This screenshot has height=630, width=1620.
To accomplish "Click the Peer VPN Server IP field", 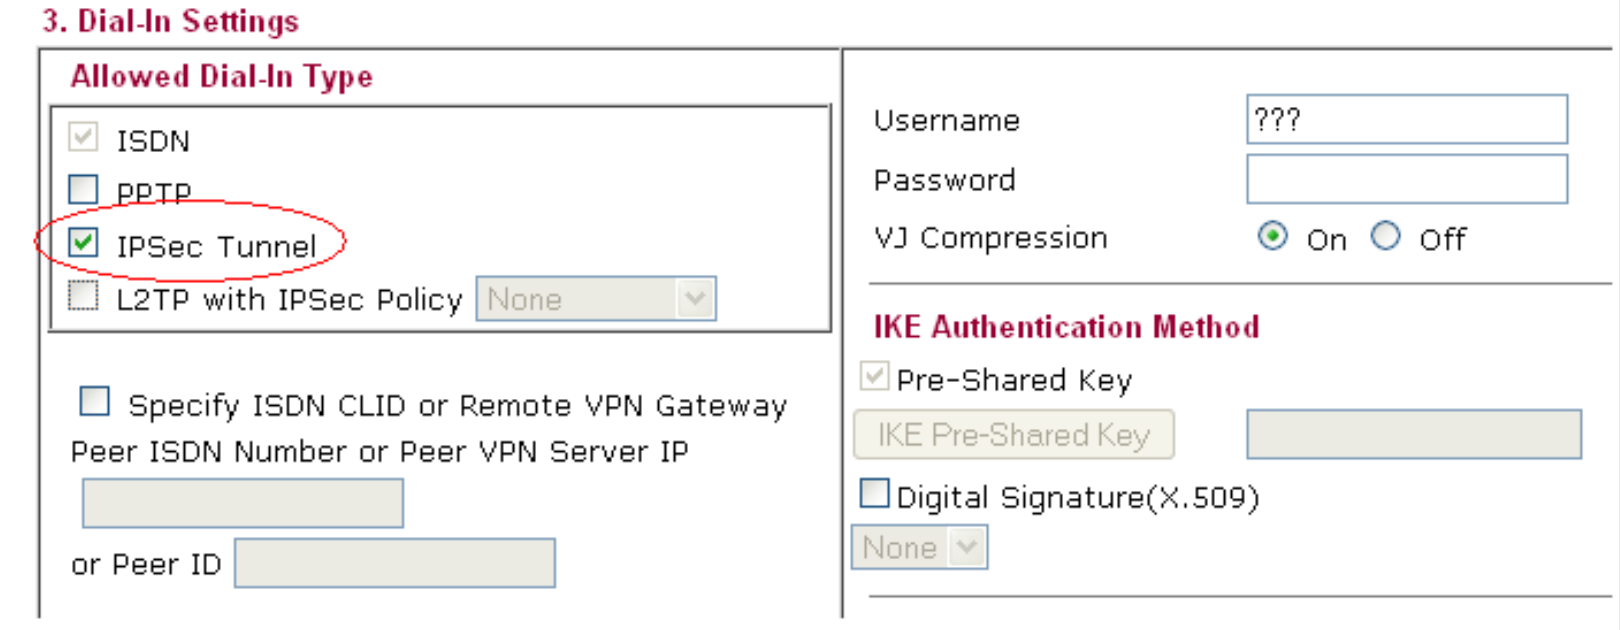I will click(x=243, y=503).
